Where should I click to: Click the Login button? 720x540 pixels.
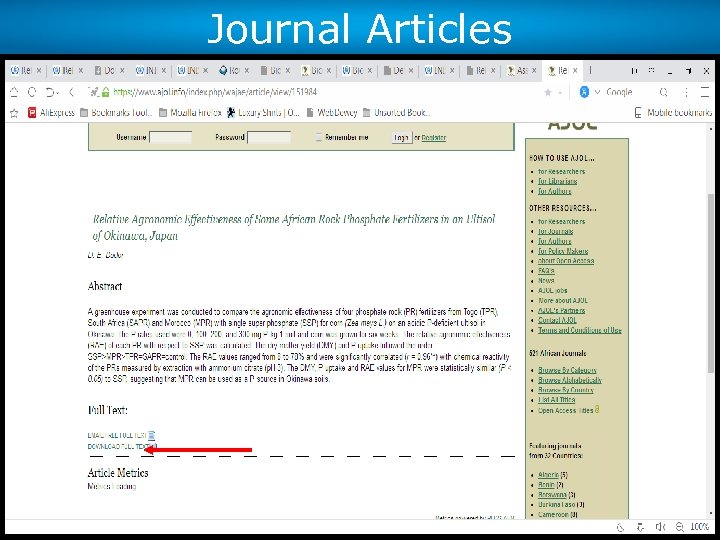[x=401, y=137]
